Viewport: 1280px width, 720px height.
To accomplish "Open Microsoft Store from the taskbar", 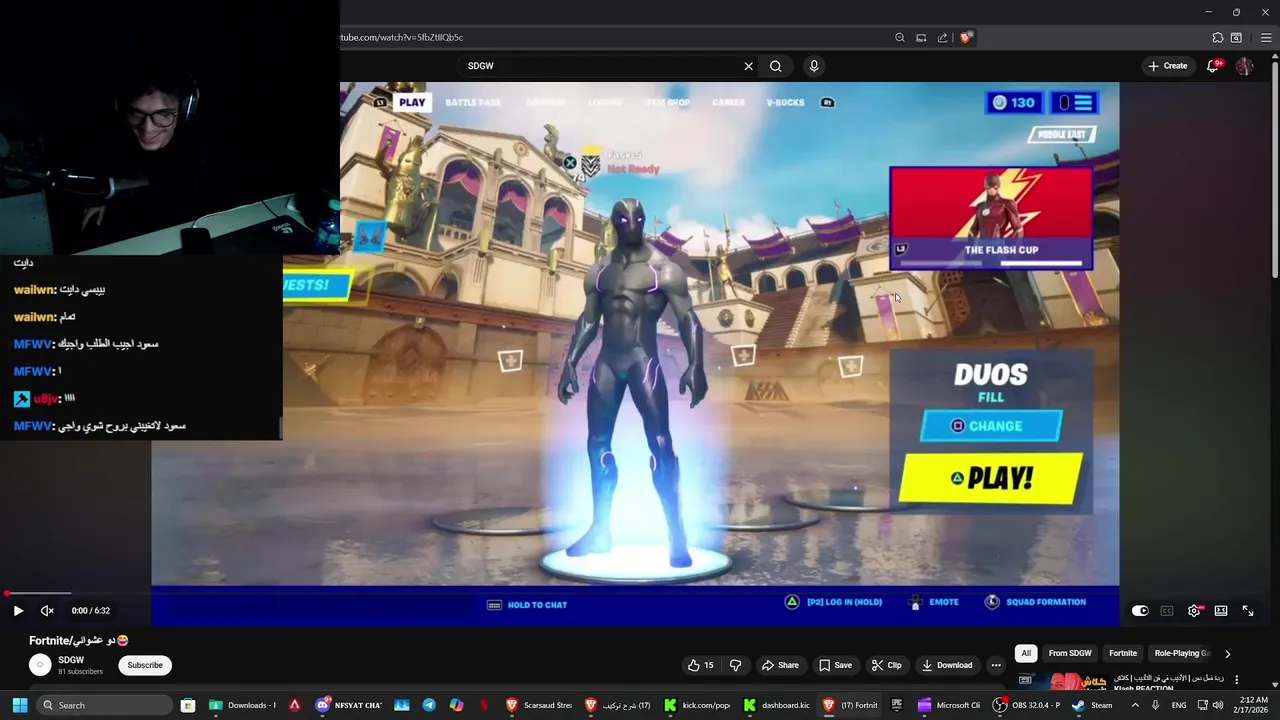I will [x=188, y=705].
